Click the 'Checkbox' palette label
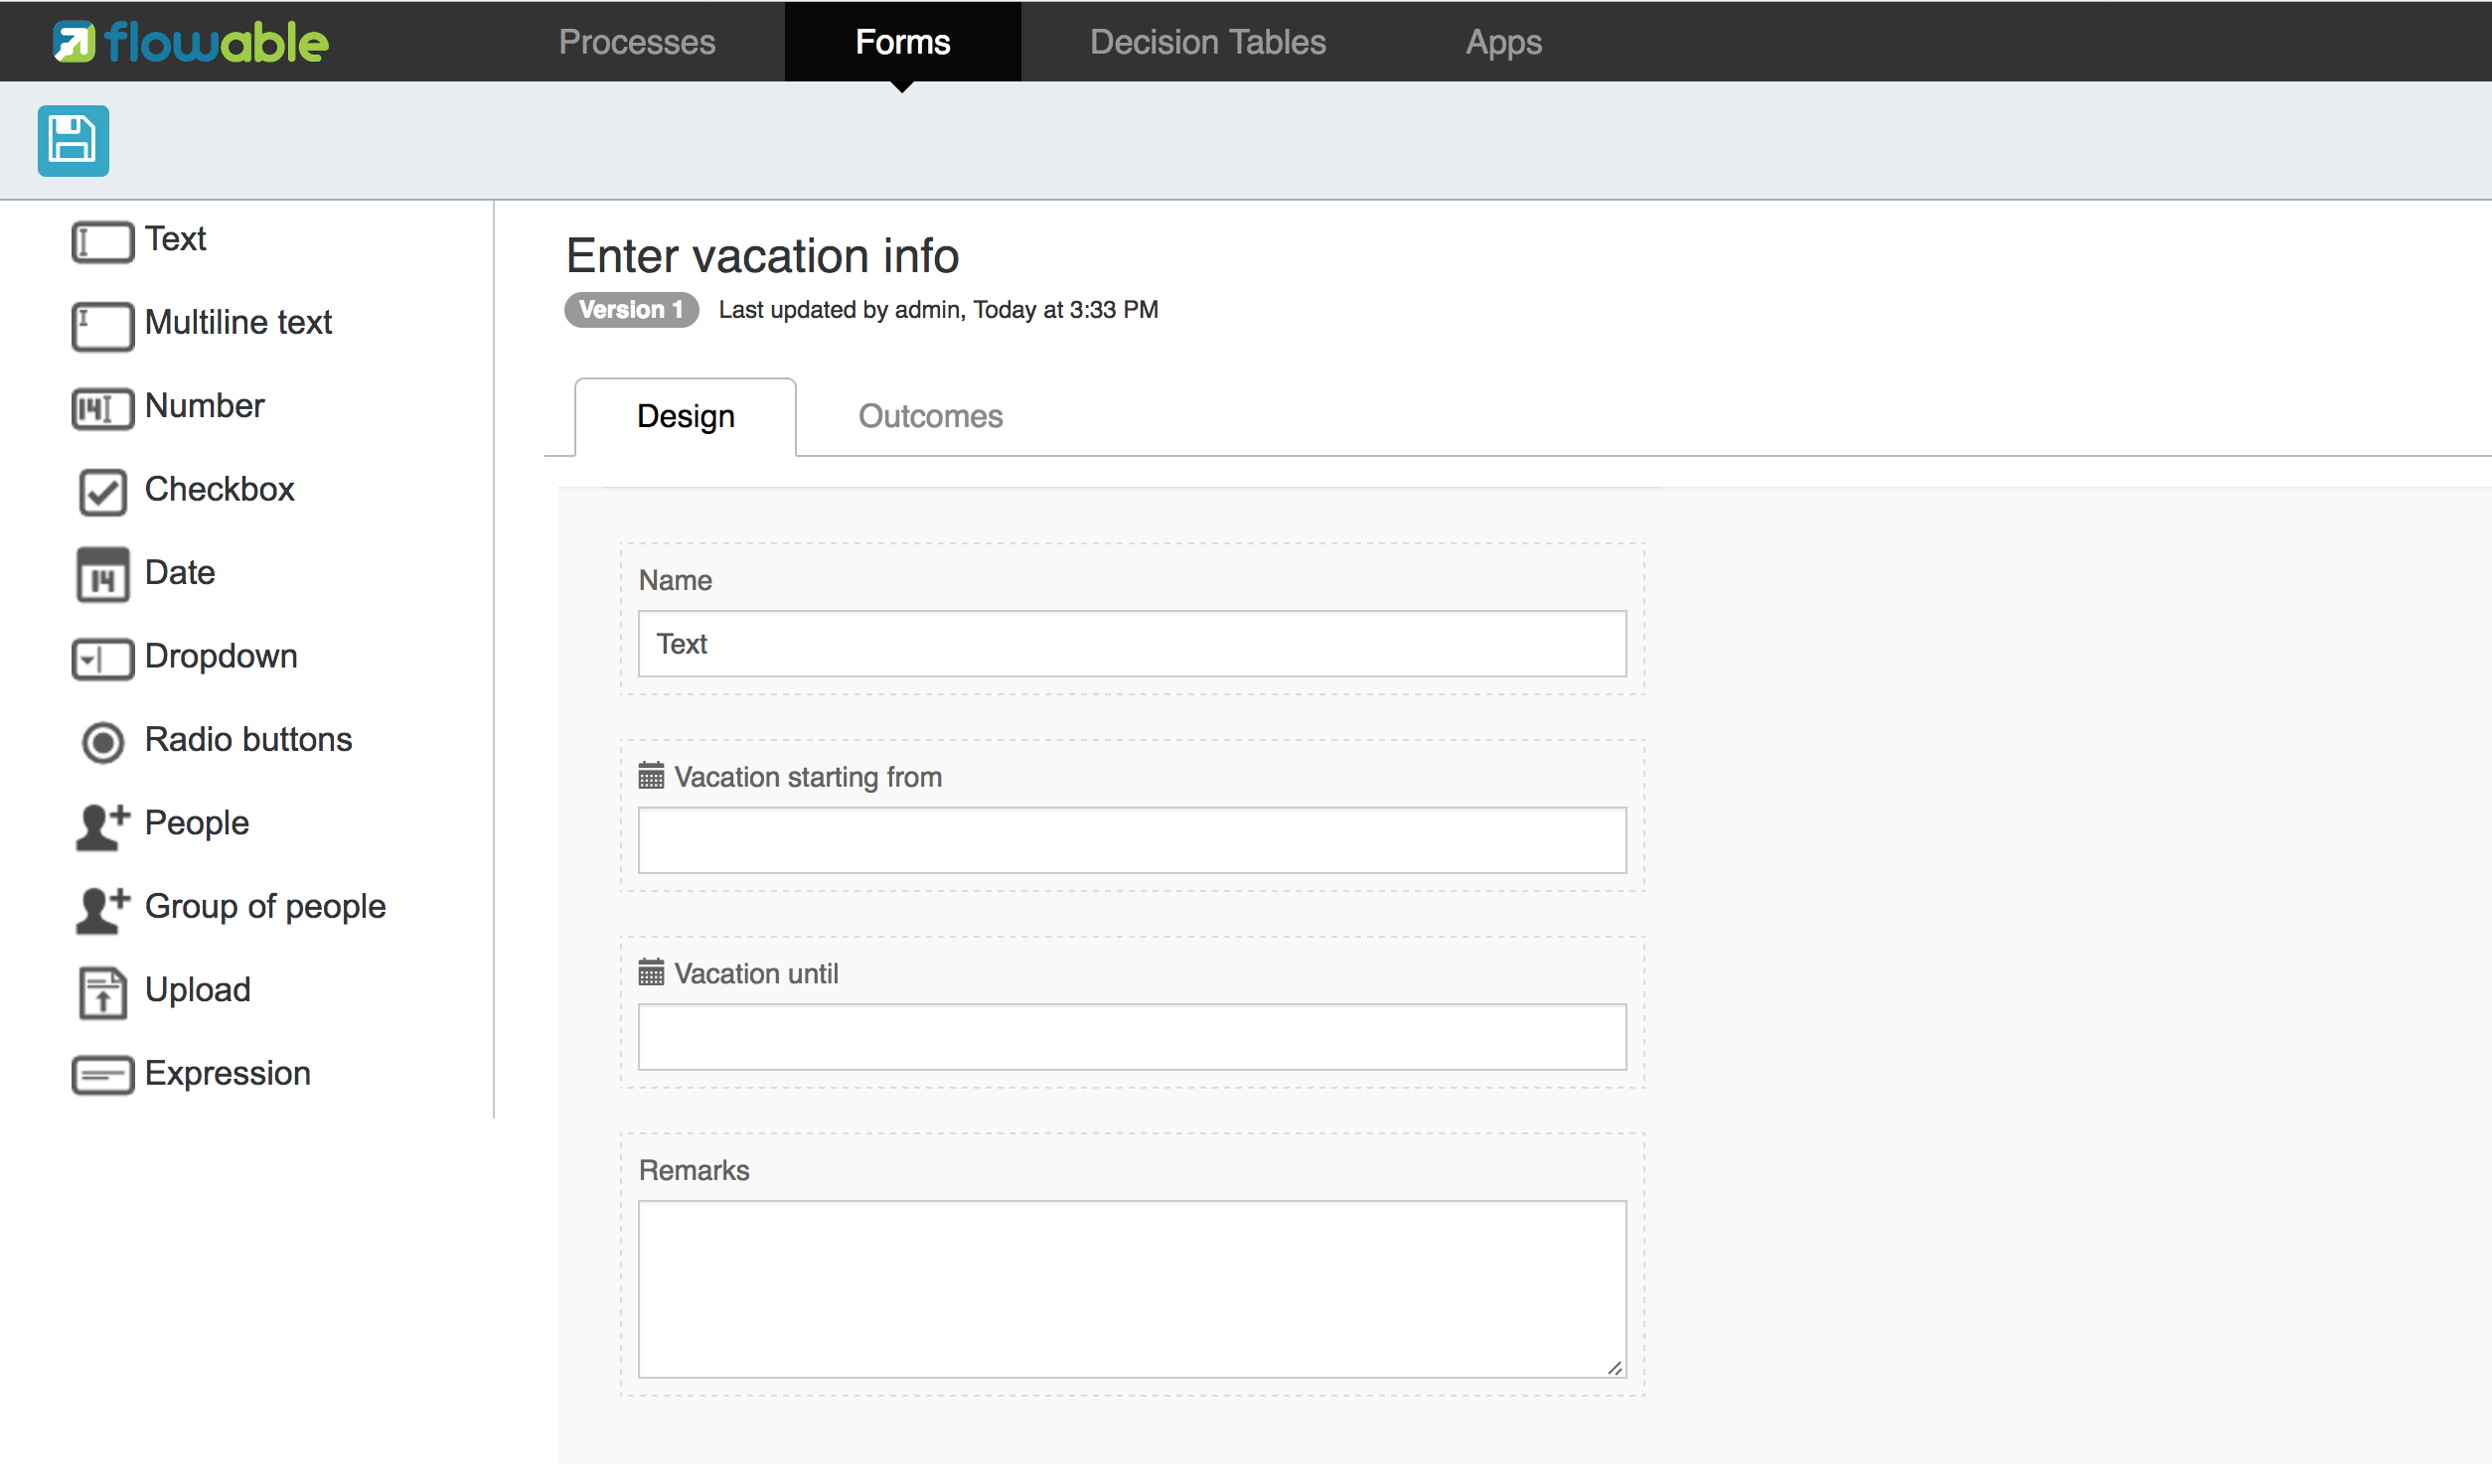 [220, 489]
